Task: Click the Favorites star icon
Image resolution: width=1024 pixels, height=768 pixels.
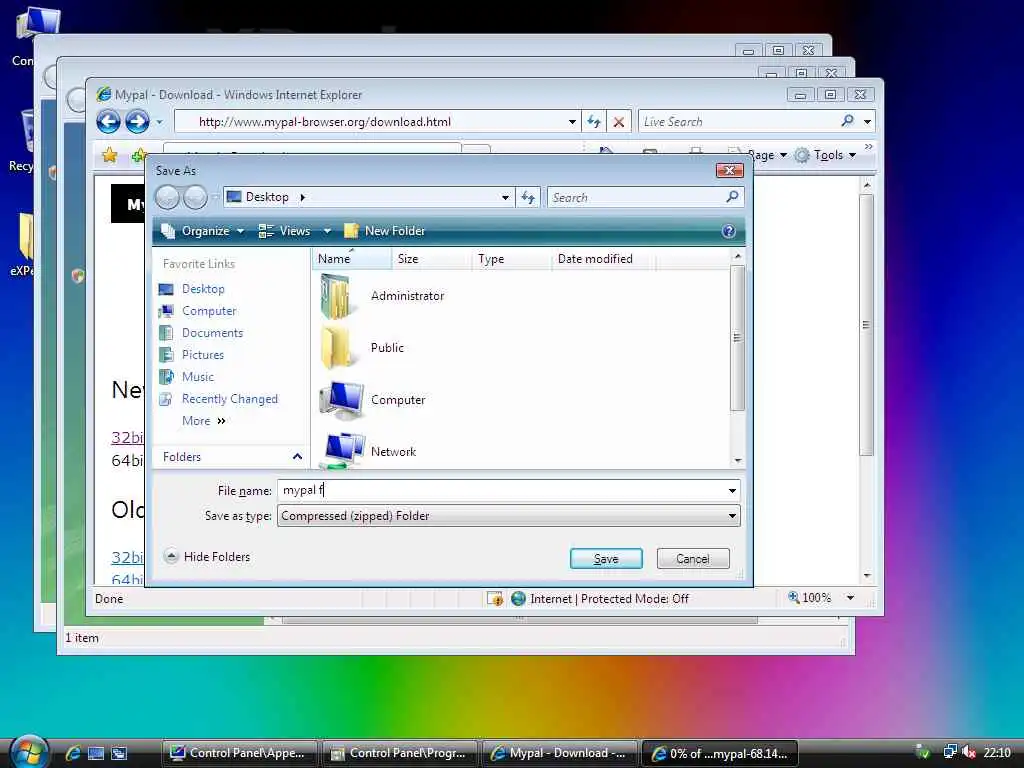Action: [x=110, y=155]
